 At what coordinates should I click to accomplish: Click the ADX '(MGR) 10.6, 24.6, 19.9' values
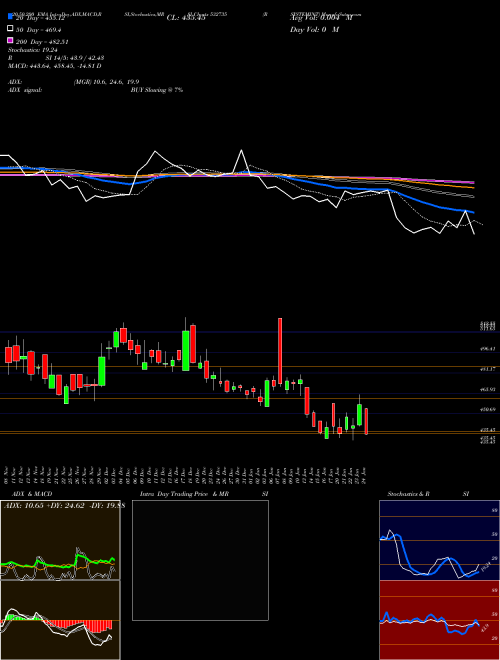click(x=106, y=82)
